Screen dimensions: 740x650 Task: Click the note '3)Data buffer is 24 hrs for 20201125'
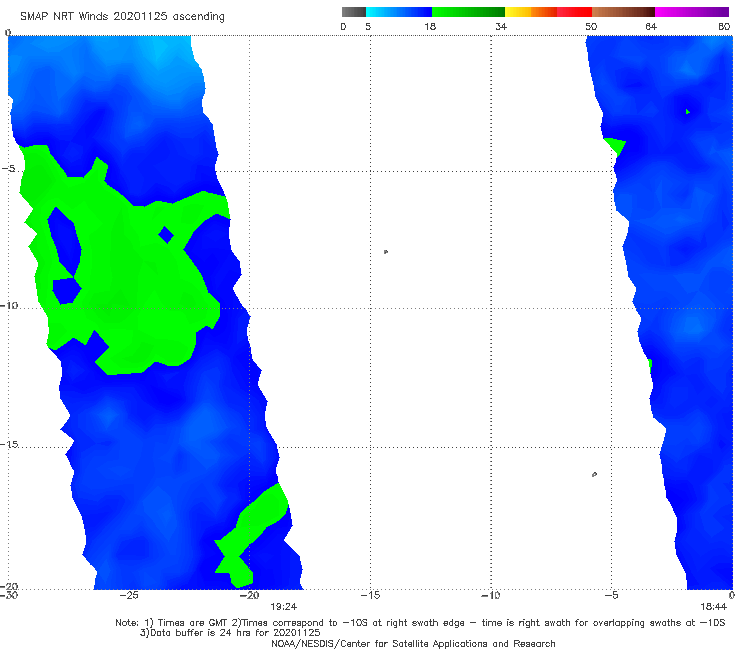tap(230, 633)
